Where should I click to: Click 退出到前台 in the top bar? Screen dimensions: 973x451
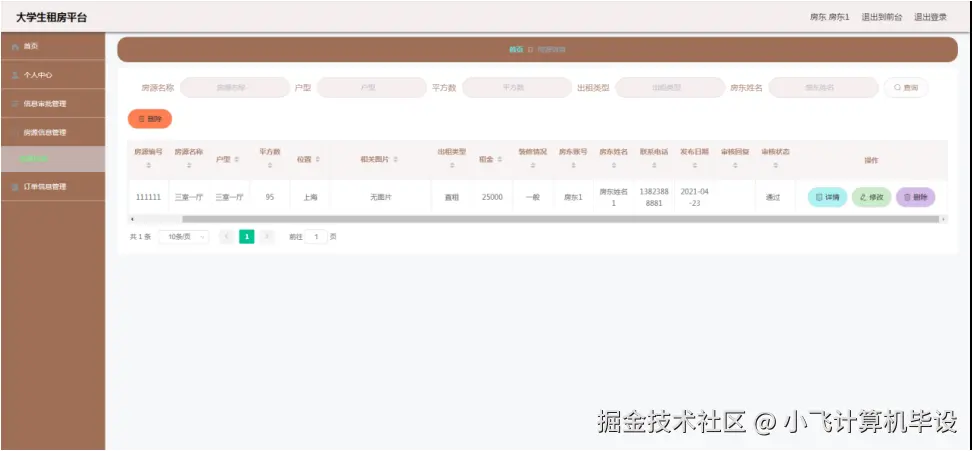tap(882, 17)
